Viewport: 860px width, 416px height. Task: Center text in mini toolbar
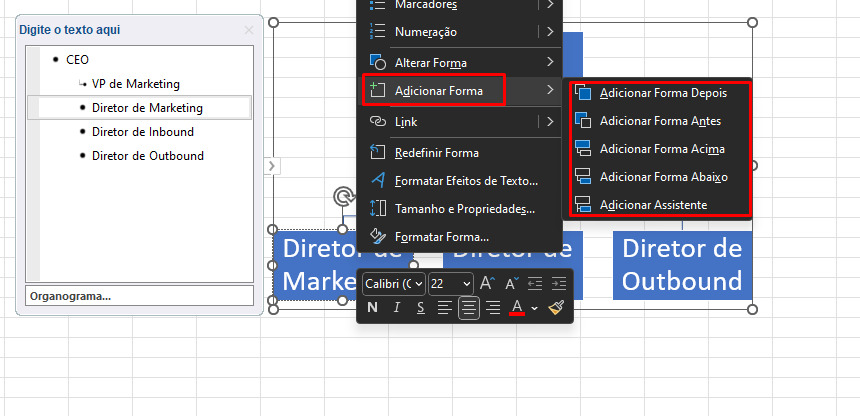pyautogui.click(x=469, y=308)
